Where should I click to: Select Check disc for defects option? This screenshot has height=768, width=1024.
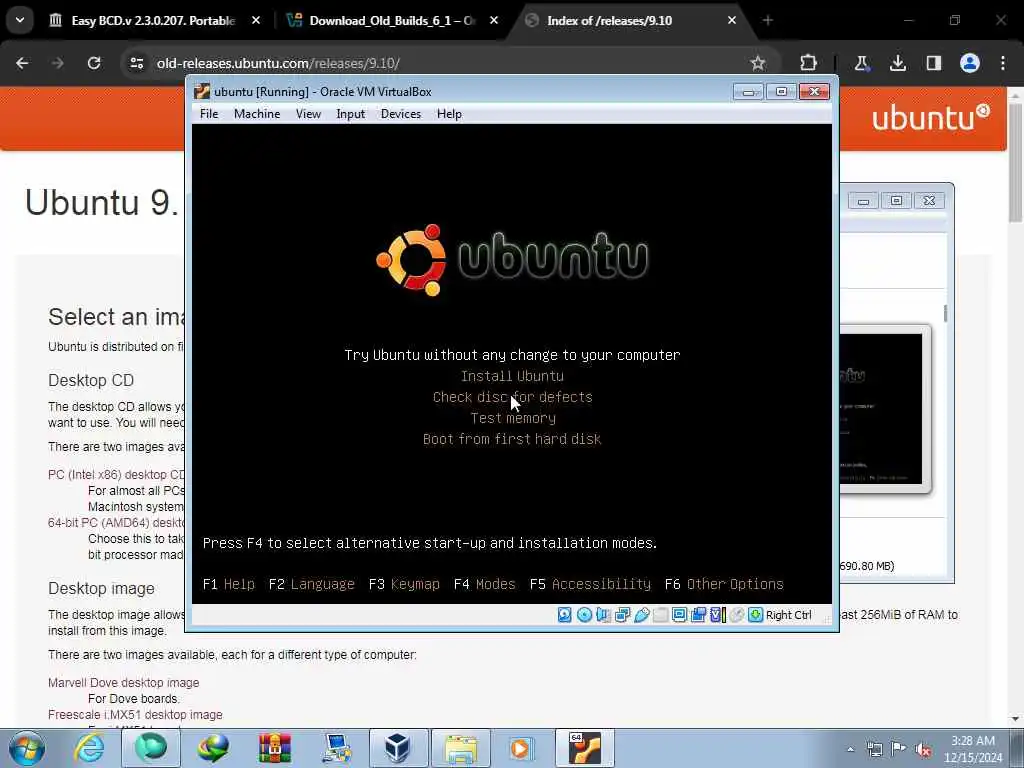point(513,397)
